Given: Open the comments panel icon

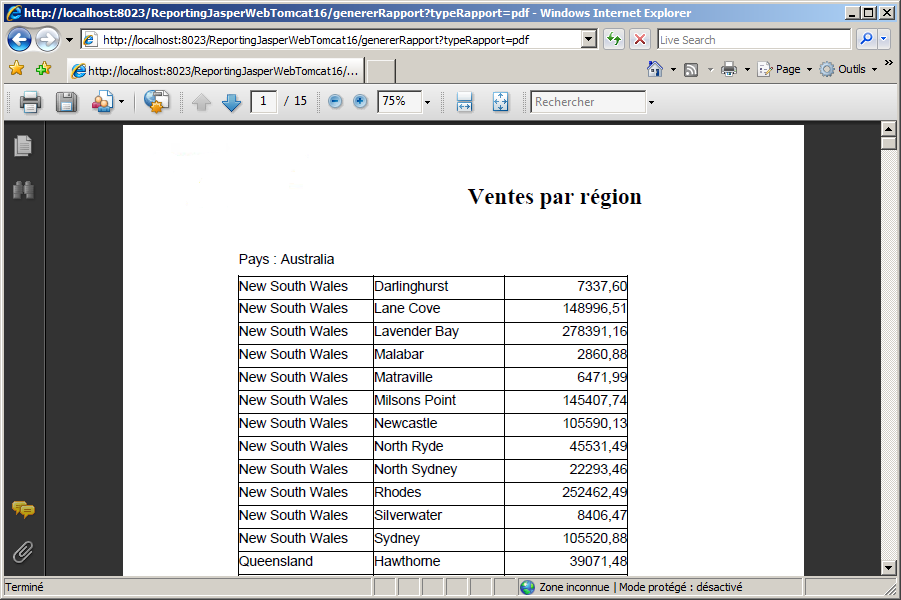Looking at the screenshot, I should pos(23,510).
